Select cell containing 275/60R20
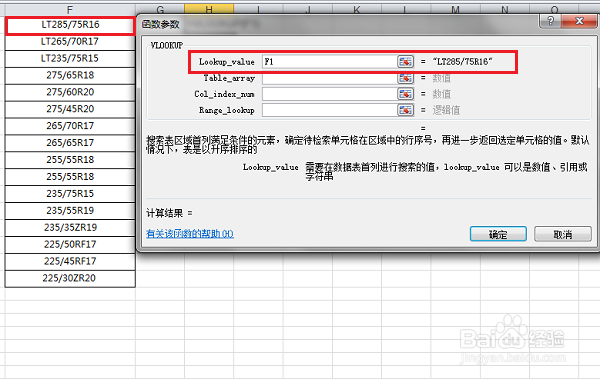 point(70,92)
